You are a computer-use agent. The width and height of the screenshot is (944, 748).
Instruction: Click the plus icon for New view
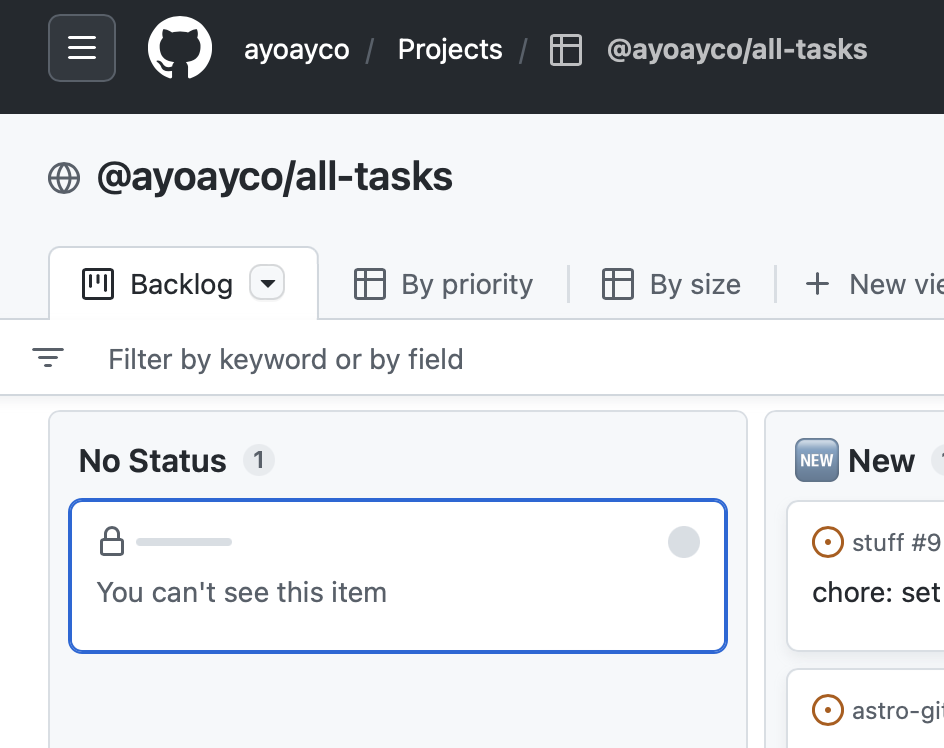817,284
